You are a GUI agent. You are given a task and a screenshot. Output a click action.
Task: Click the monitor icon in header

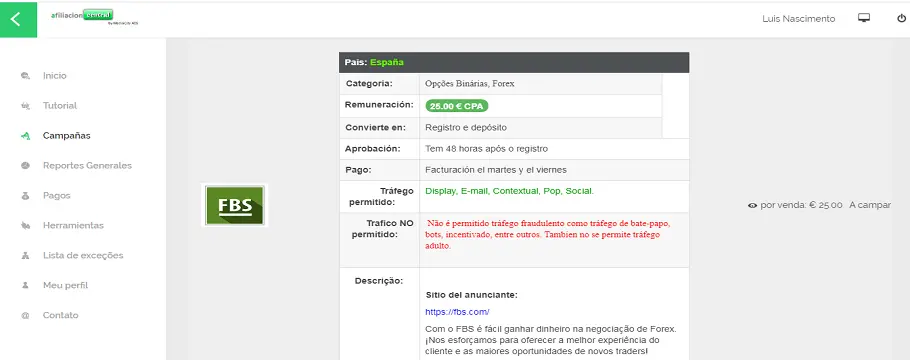[864, 18]
